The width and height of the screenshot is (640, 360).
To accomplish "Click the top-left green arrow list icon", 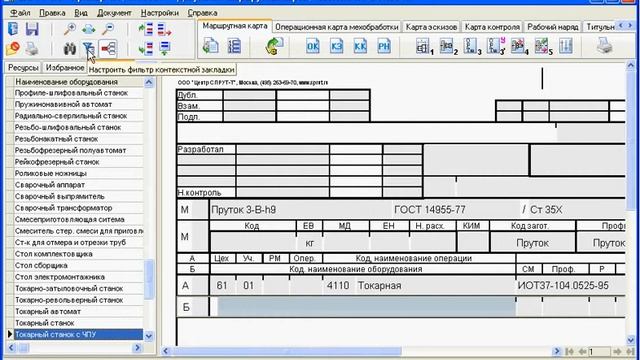I will pyautogui.click(x=146, y=29).
